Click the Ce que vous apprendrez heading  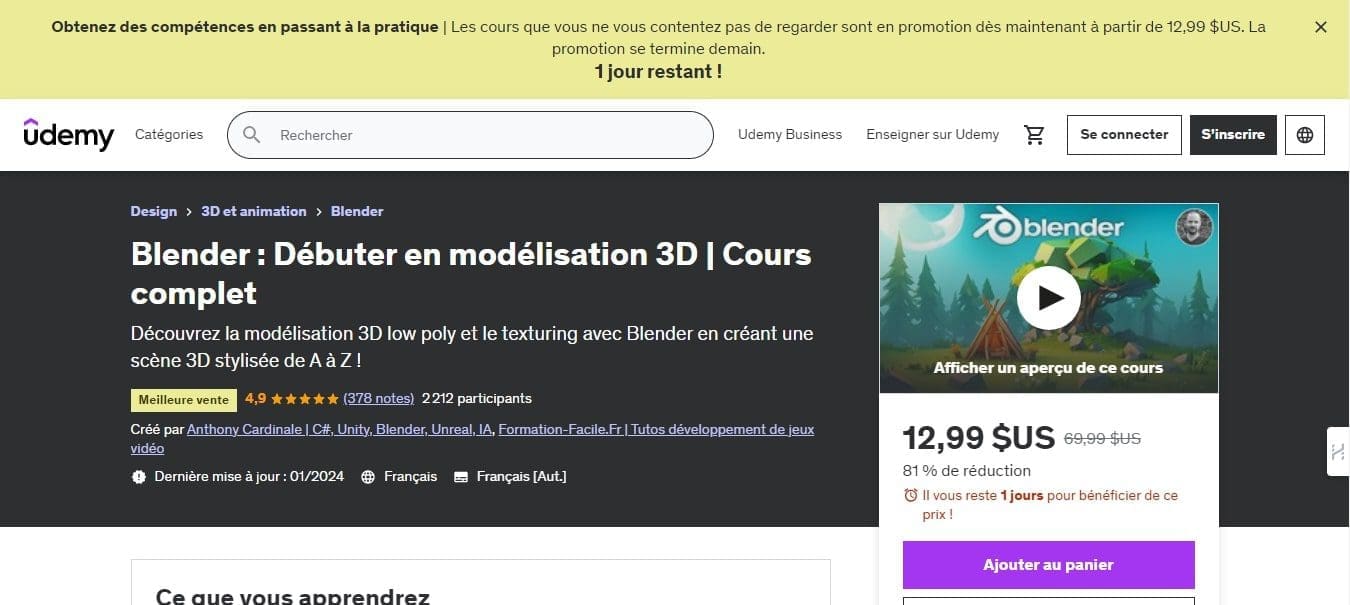pyautogui.click(x=293, y=596)
